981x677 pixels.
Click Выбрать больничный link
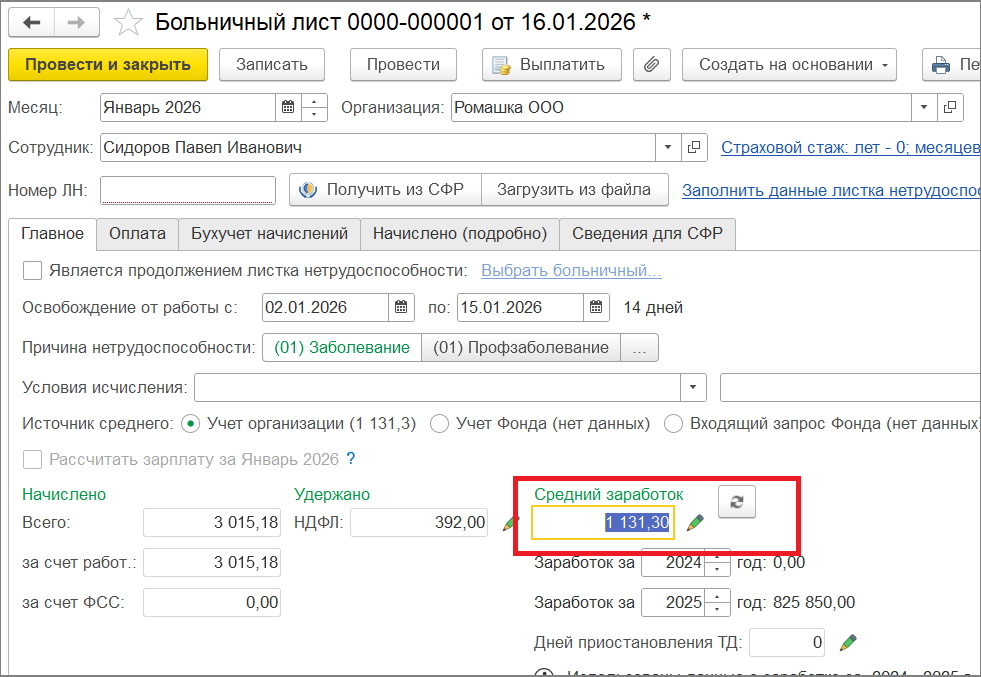click(x=571, y=271)
